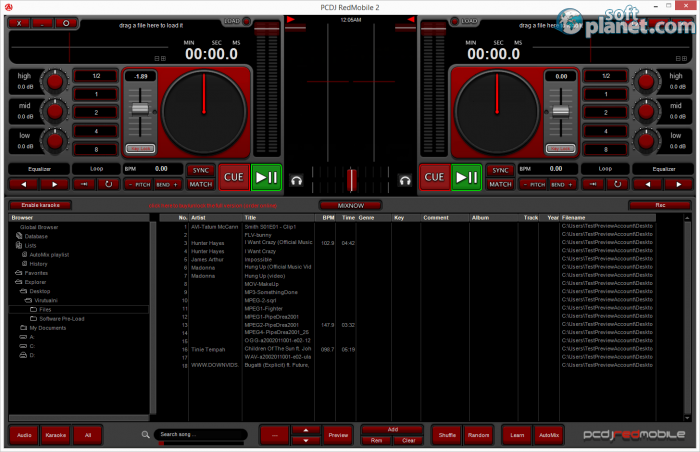Image resolution: width=700 pixels, height=452 pixels.
Task: Toggle AutoMix button
Action: coord(549,435)
